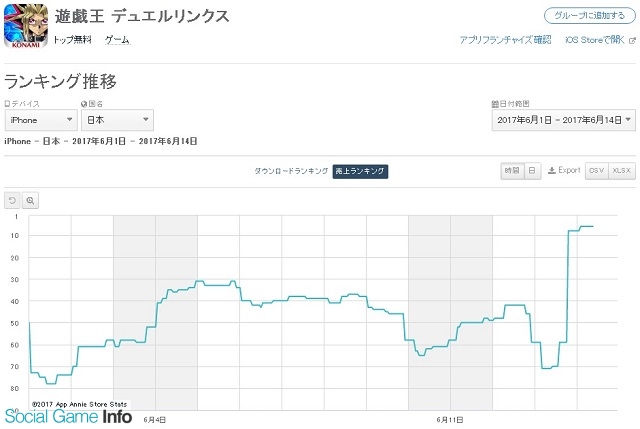This screenshot has height=429, width=640.
Task: Open the 日本 country dropdown
Action: point(118,120)
